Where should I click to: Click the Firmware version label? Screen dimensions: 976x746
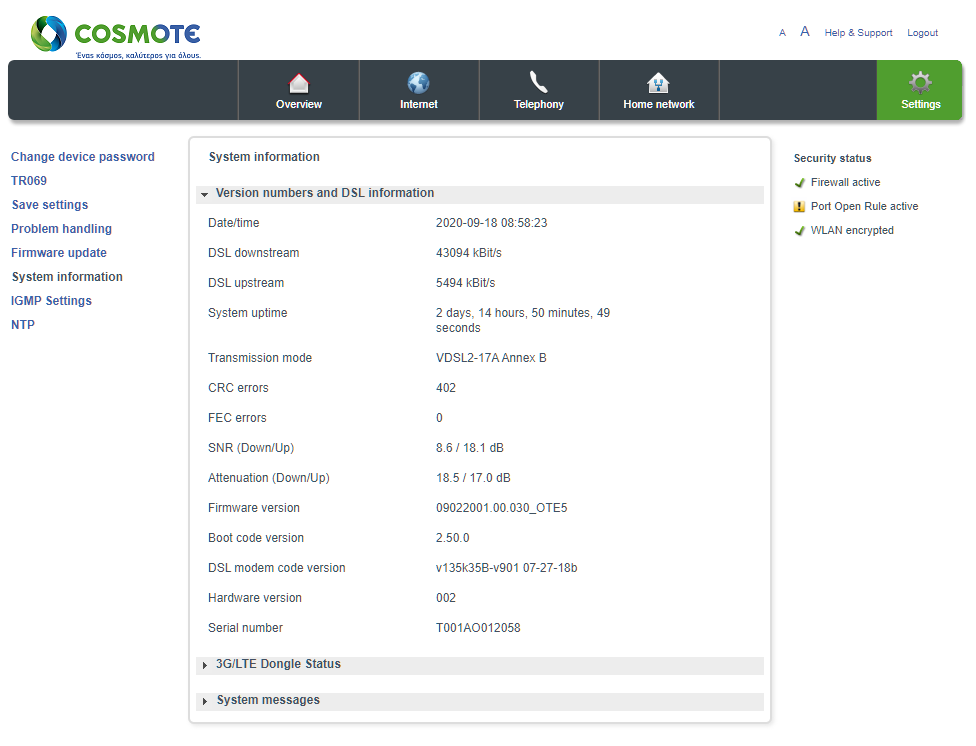[254, 508]
